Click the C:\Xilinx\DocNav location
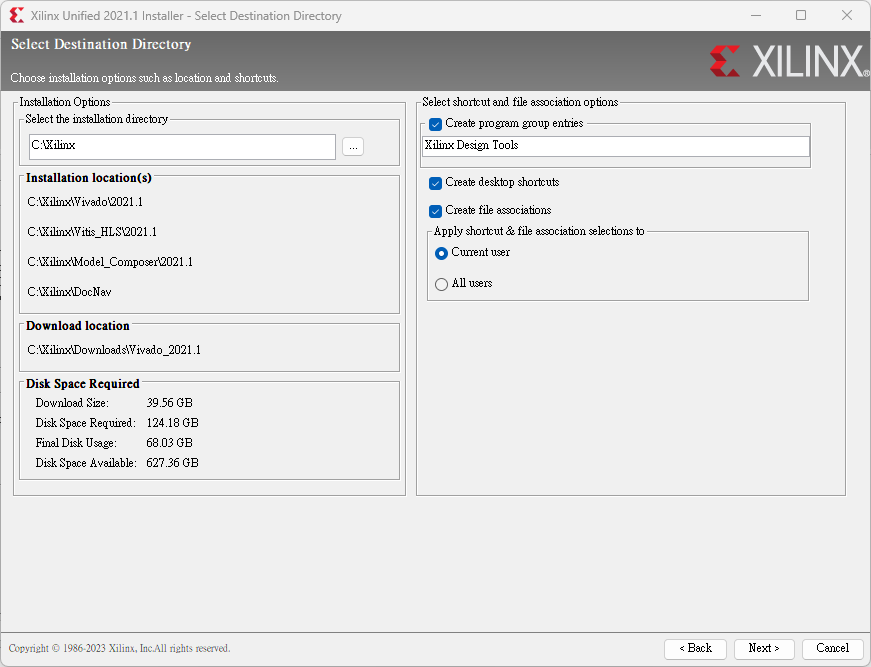Image resolution: width=871 pixels, height=667 pixels. [x=69, y=292]
